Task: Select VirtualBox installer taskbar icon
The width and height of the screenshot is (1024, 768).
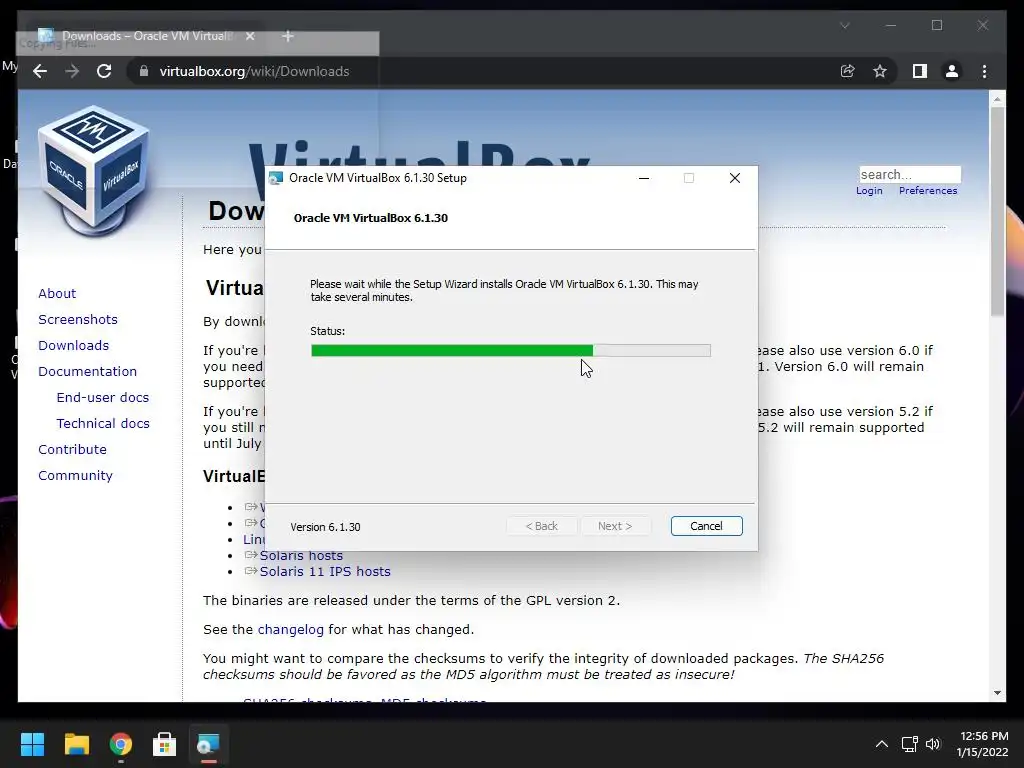Action: (x=208, y=744)
